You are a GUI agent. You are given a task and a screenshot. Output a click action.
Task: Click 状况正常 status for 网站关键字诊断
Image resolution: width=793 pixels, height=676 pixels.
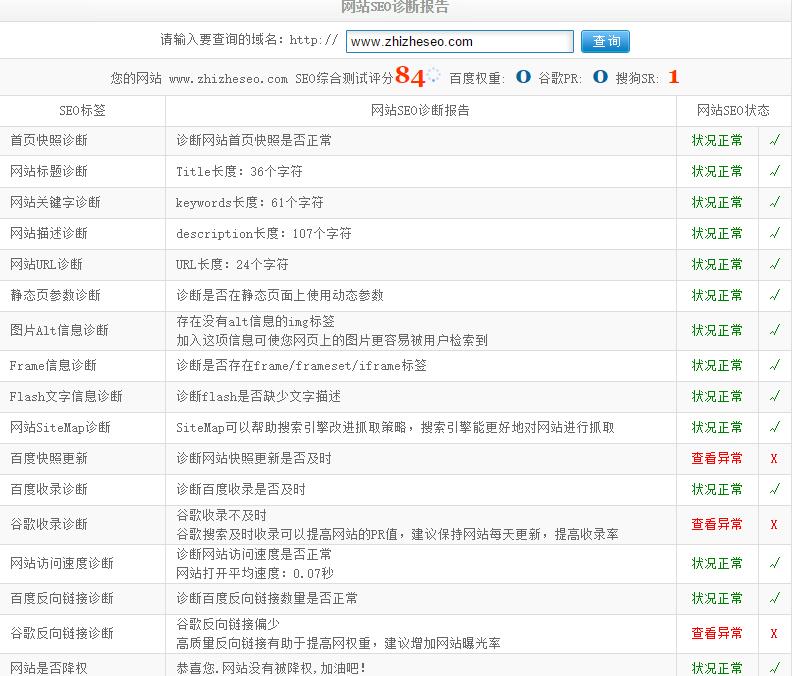(717, 203)
